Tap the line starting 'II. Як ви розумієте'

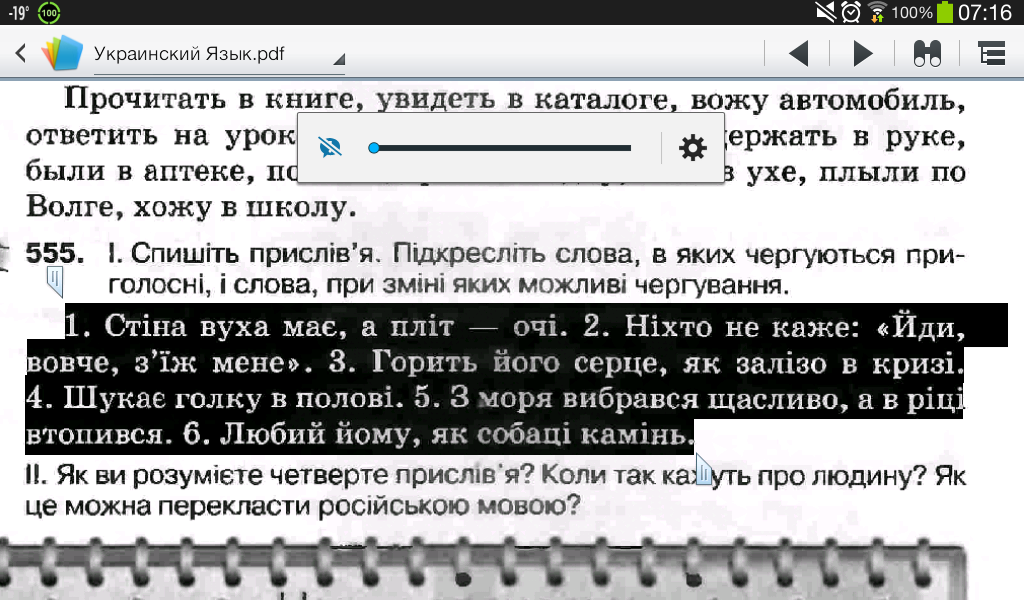[x=495, y=475]
